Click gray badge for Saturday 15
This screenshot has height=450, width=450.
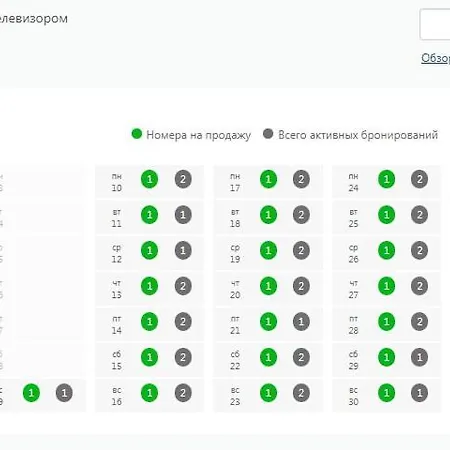point(183,357)
